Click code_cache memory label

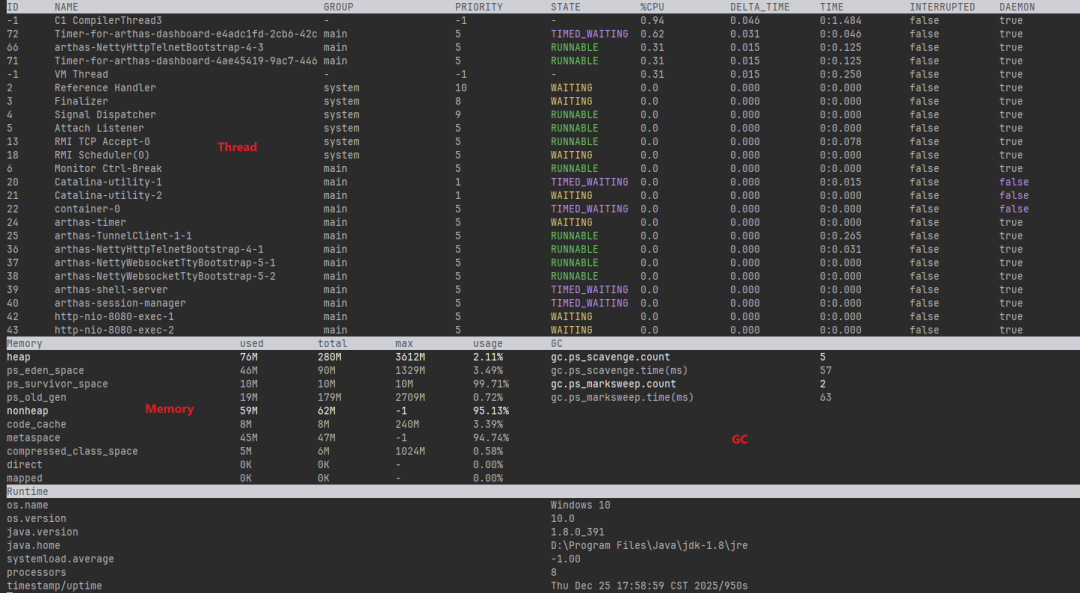coord(37,424)
